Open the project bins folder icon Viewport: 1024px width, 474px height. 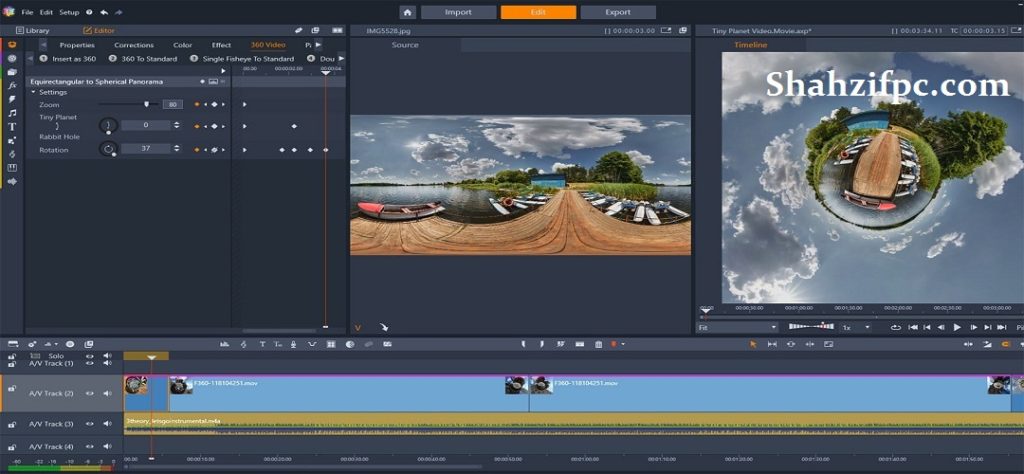point(12,72)
